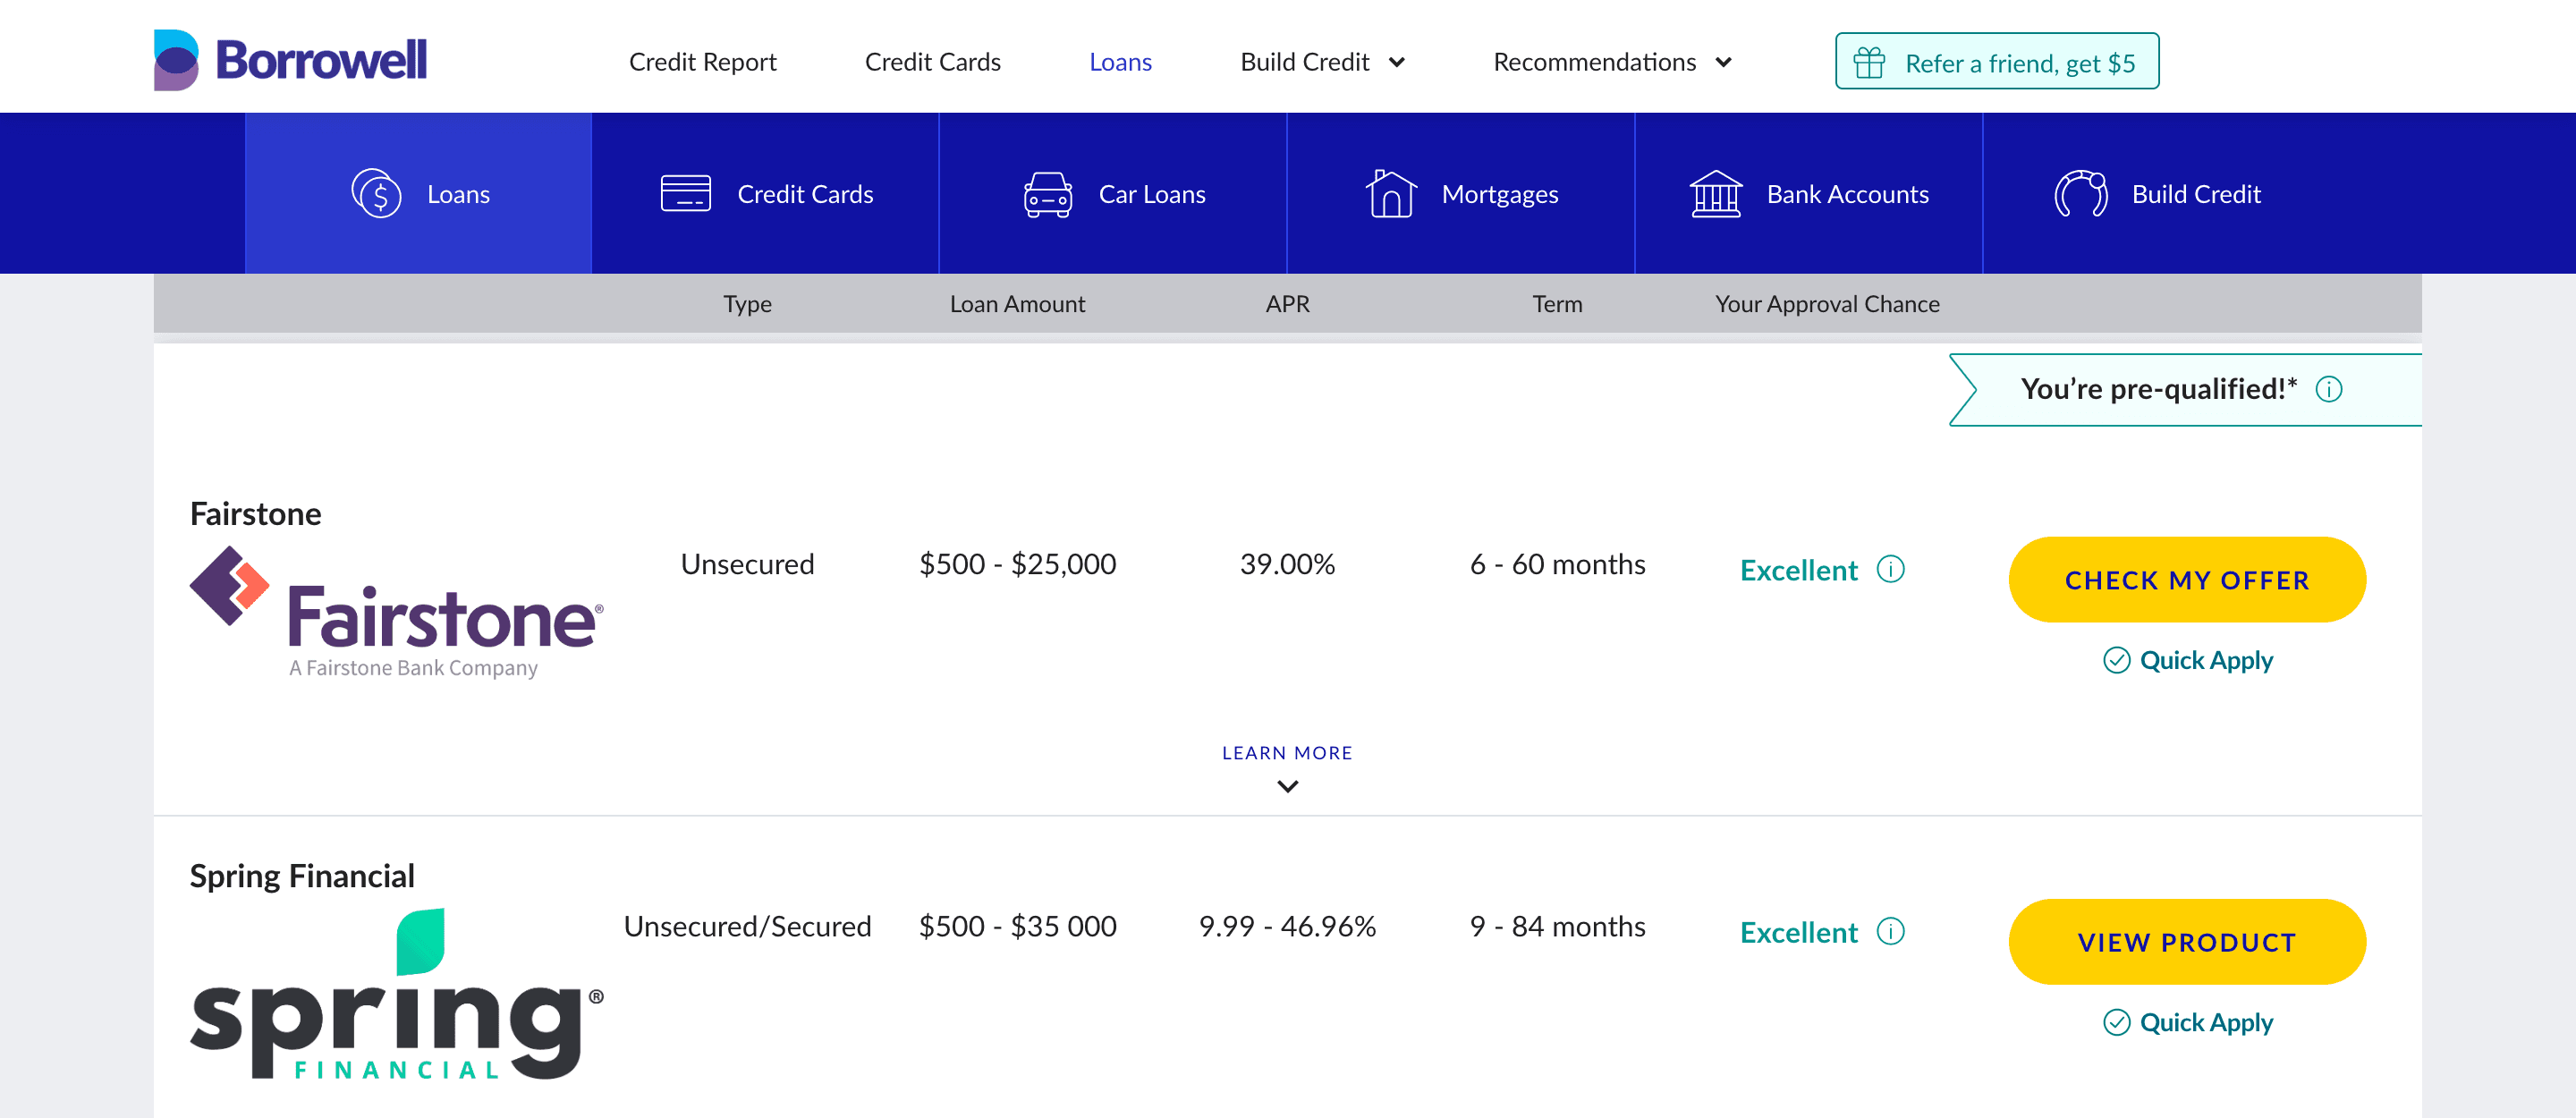Click the Credit Cards card icon

tap(686, 194)
